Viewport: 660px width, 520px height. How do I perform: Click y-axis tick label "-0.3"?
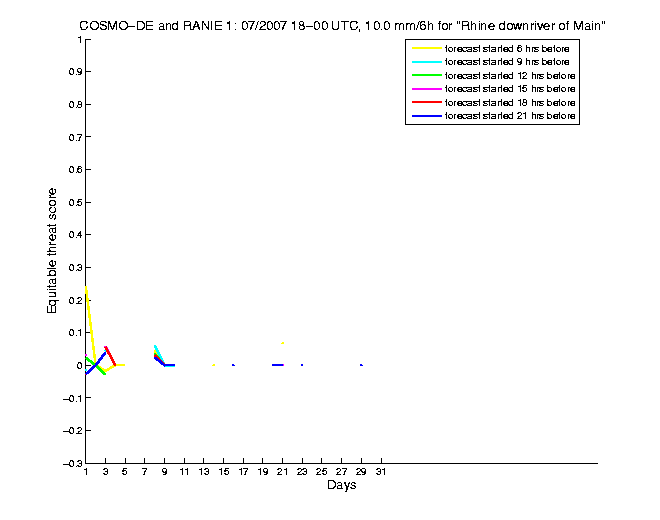72,464
